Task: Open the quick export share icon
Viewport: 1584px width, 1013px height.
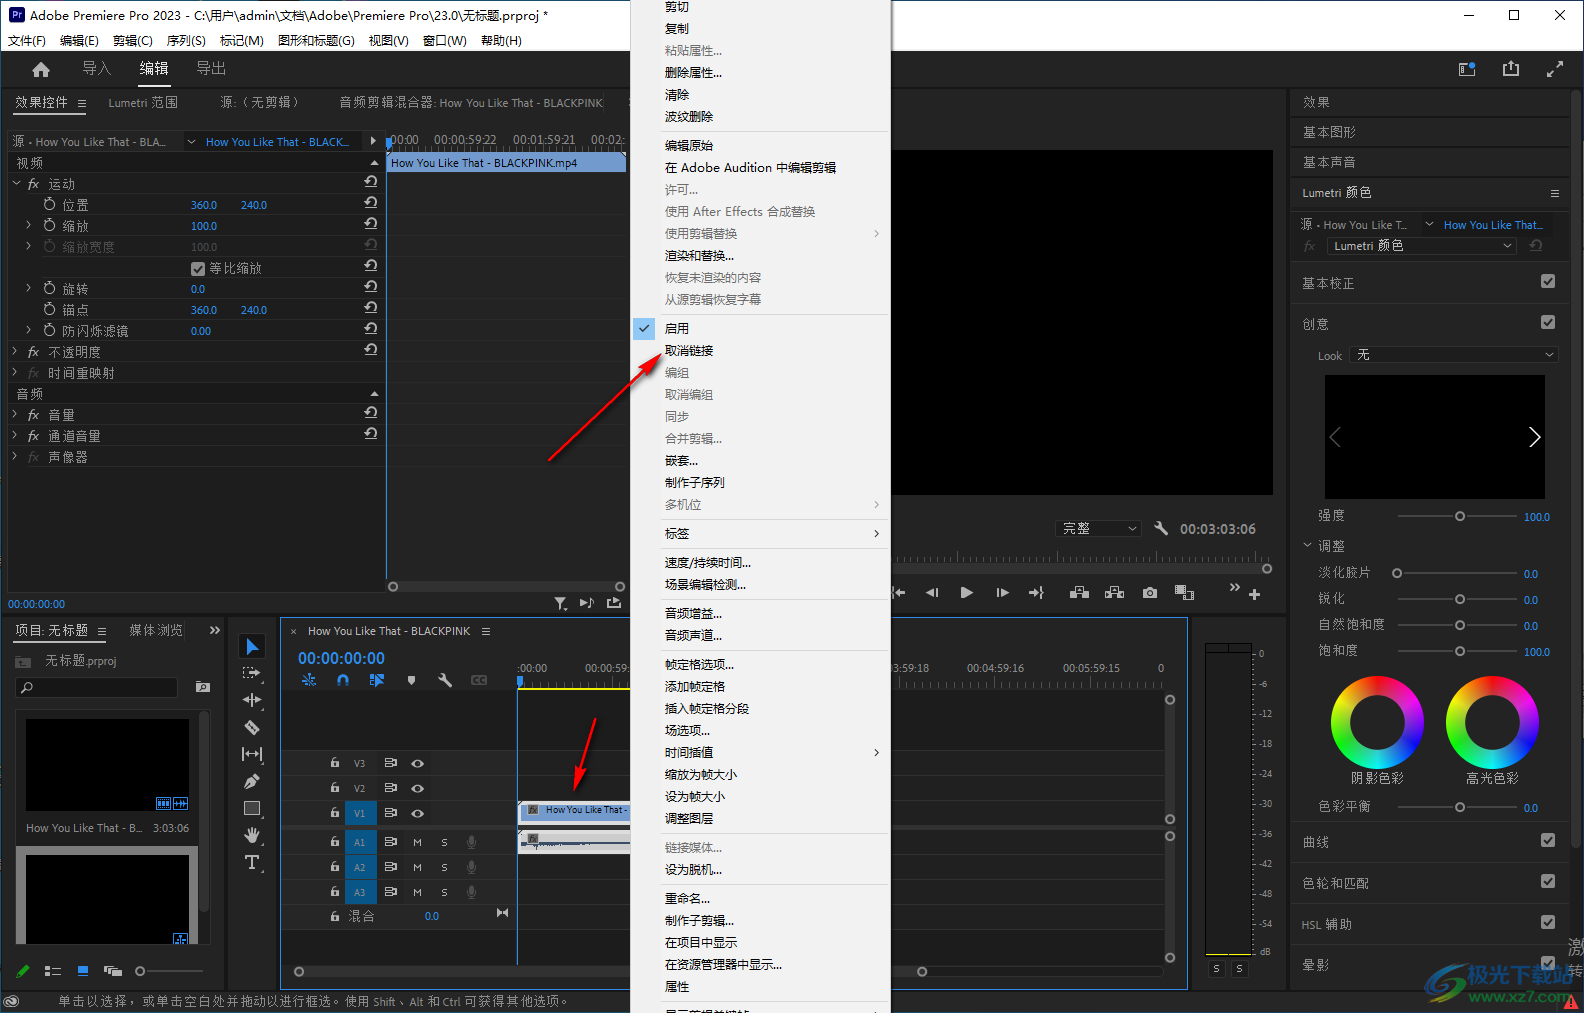Action: [1511, 69]
